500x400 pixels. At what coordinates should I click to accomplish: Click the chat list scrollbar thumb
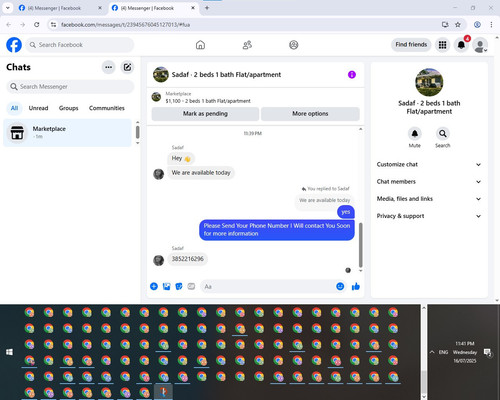click(x=137, y=132)
